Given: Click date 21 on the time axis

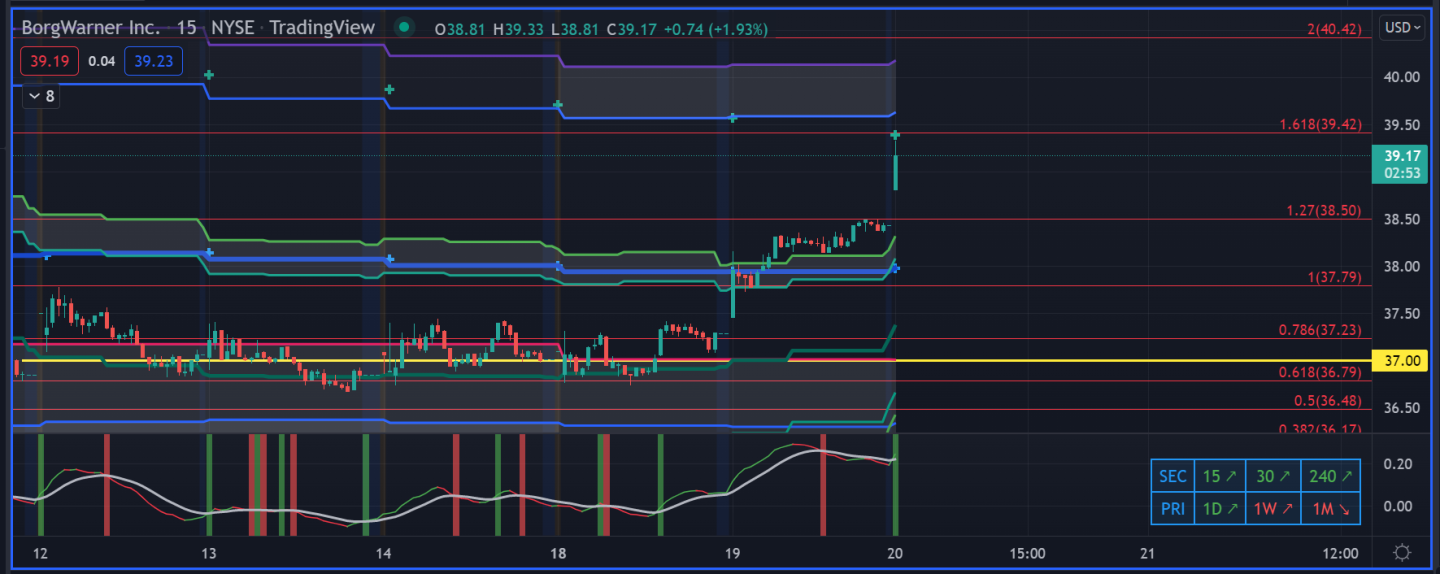Looking at the screenshot, I should 1148,553.
